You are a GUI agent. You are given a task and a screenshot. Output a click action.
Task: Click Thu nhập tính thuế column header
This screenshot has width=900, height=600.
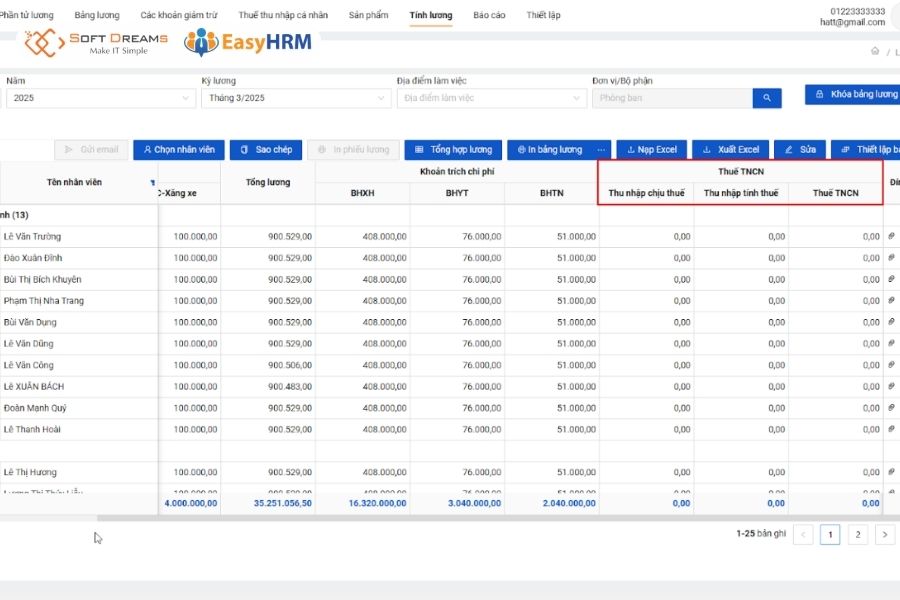(x=741, y=193)
